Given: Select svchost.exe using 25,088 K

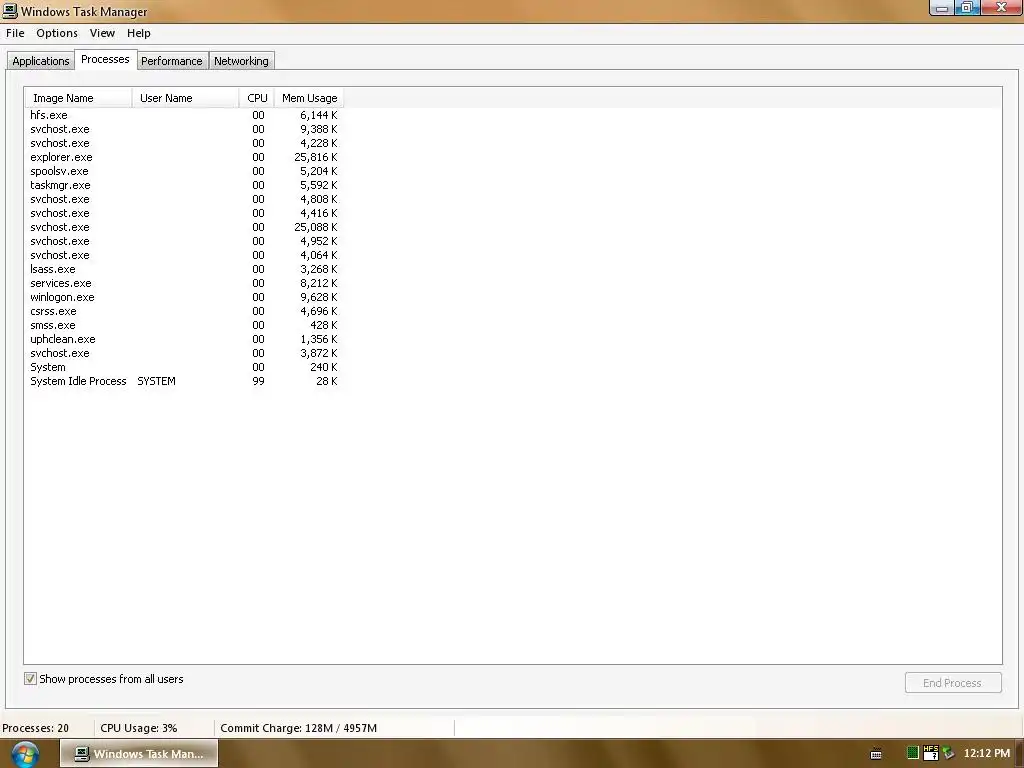Looking at the screenshot, I should click(184, 227).
